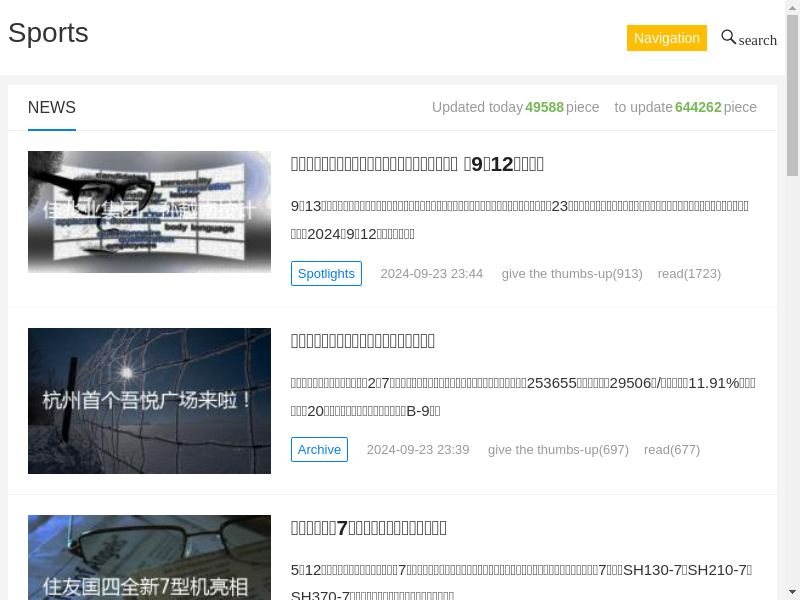The height and width of the screenshot is (600, 800).
Task: Click give the thumbs-up(913)
Action: (x=572, y=274)
